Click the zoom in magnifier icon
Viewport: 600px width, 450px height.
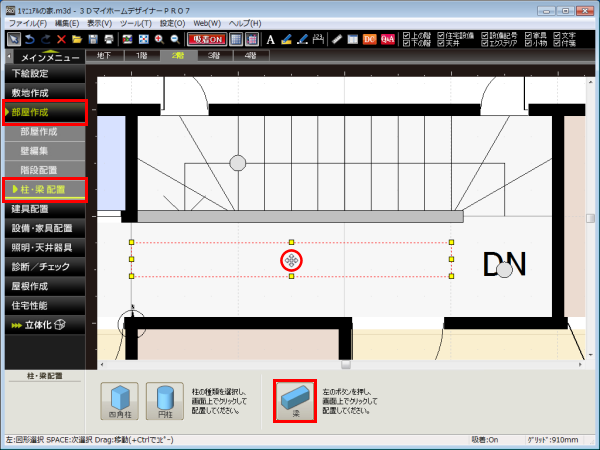tap(159, 39)
